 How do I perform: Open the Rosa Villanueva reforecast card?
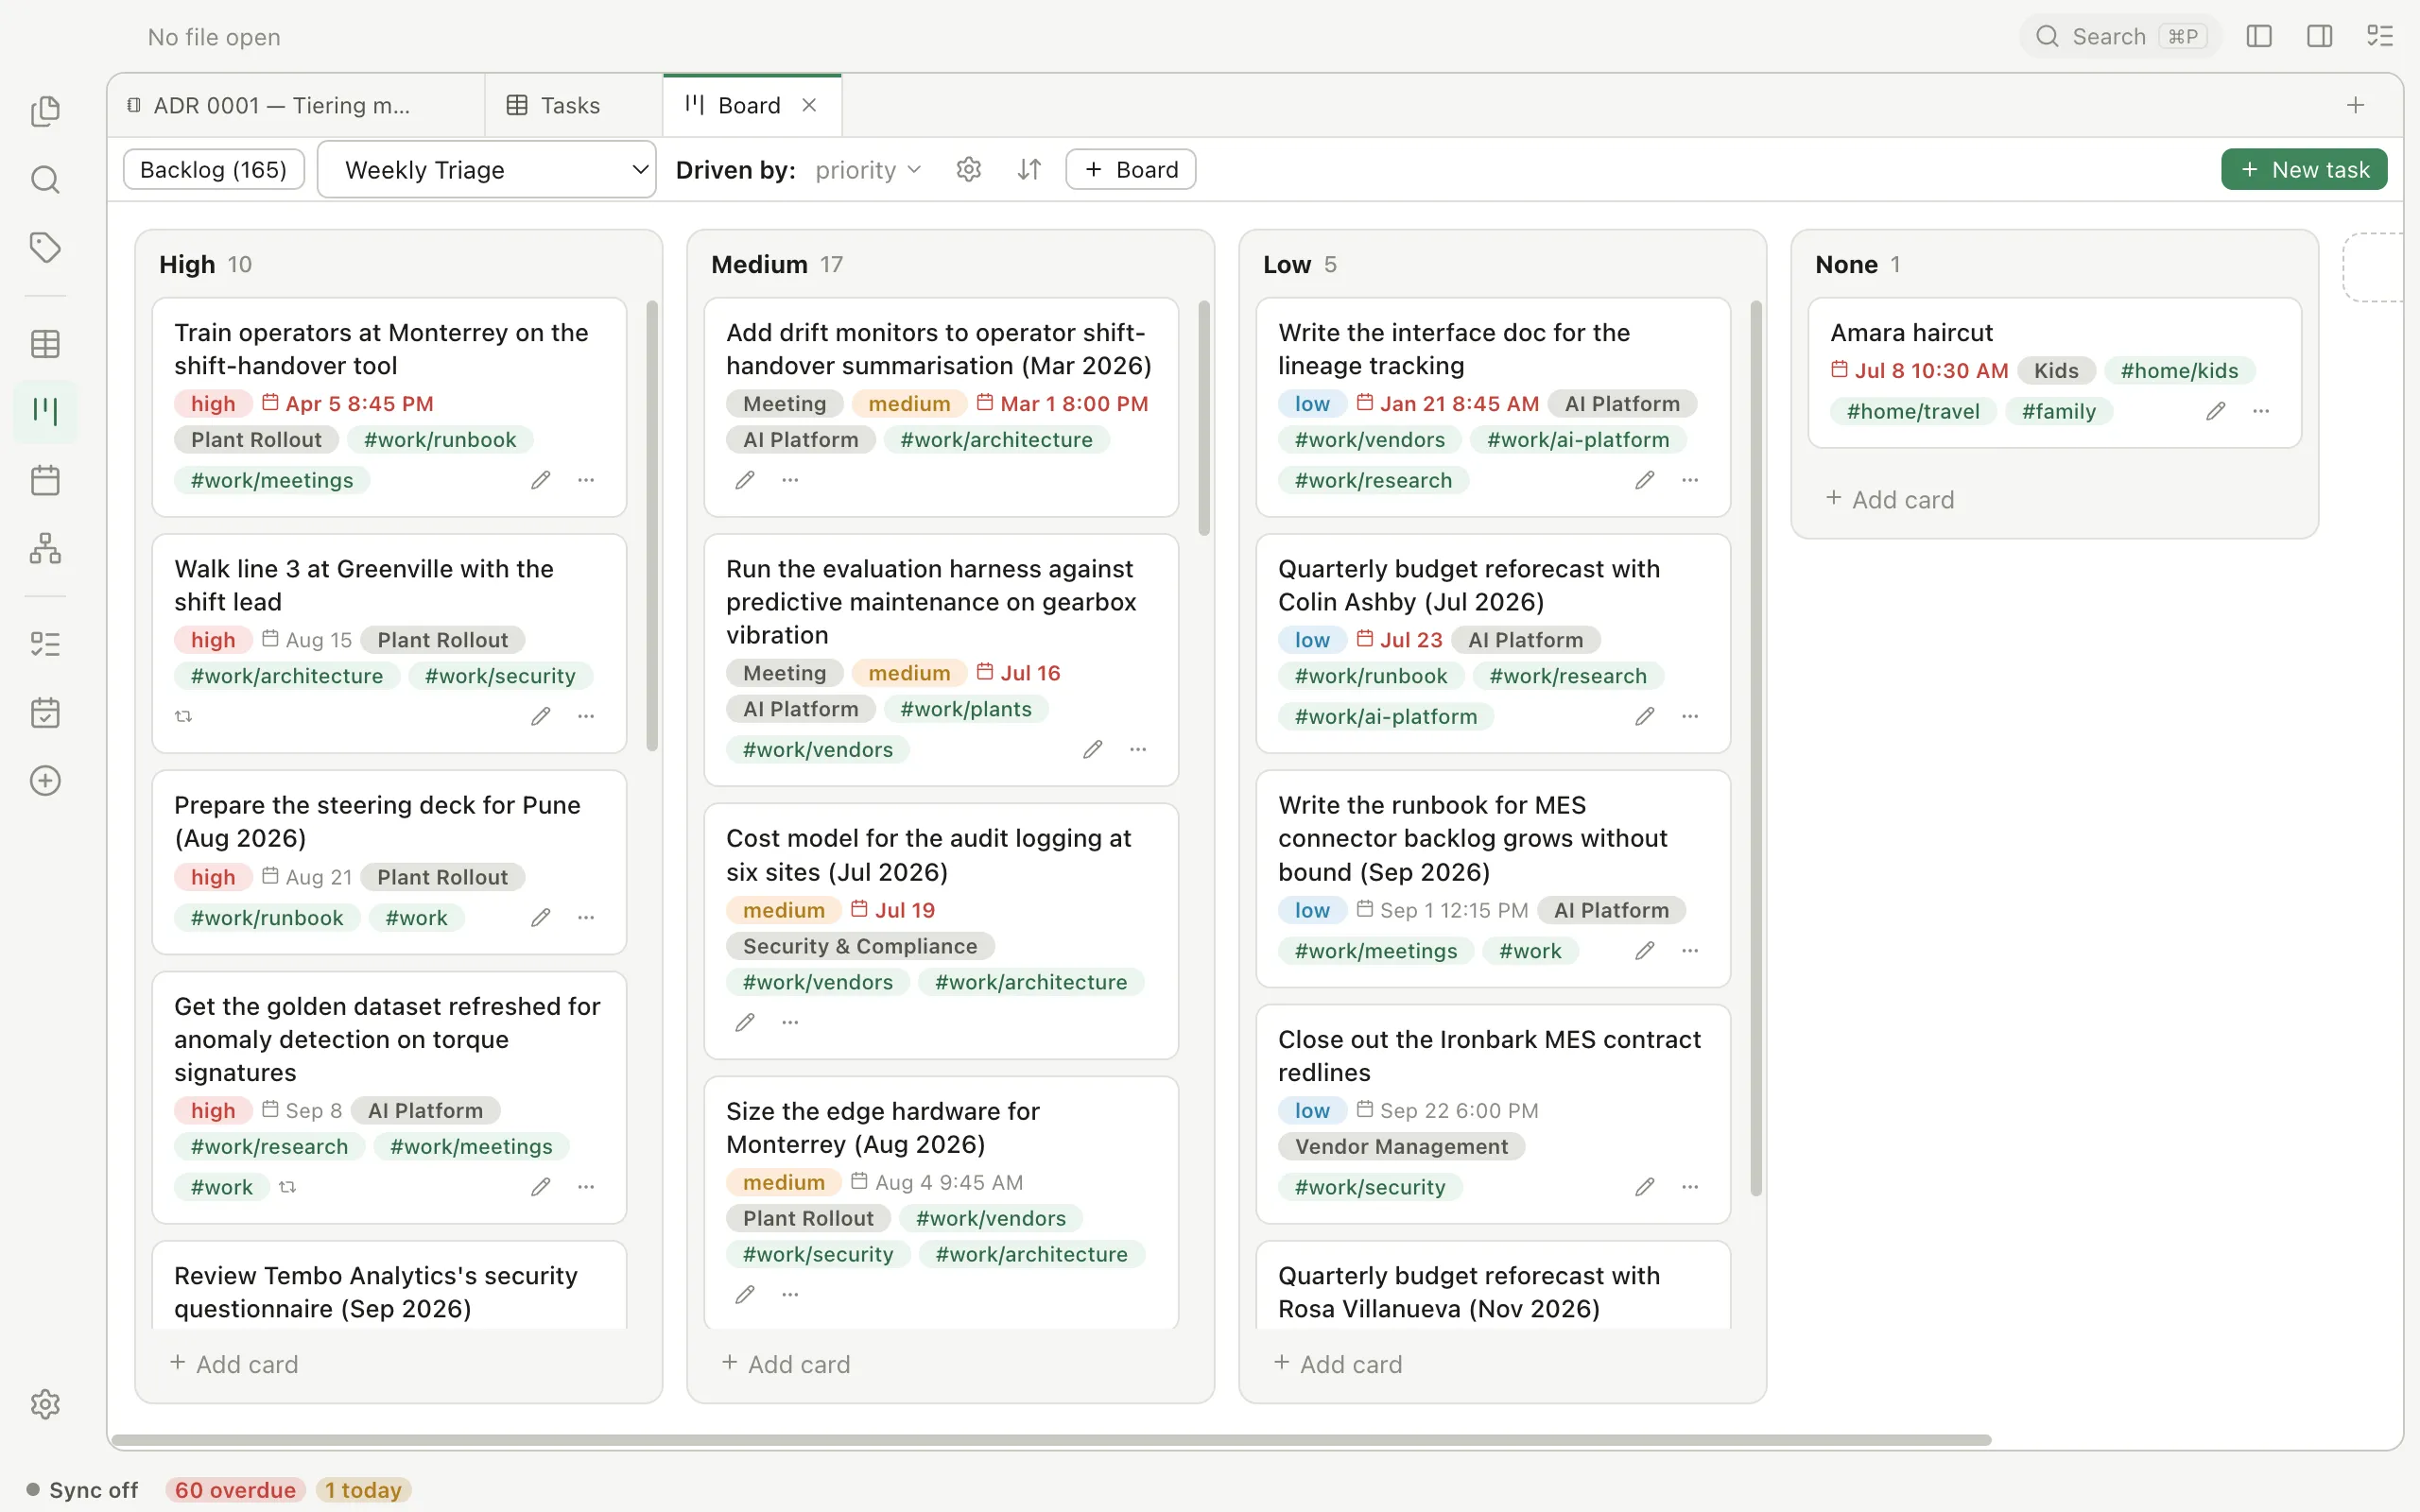pyautogui.click(x=1493, y=1287)
